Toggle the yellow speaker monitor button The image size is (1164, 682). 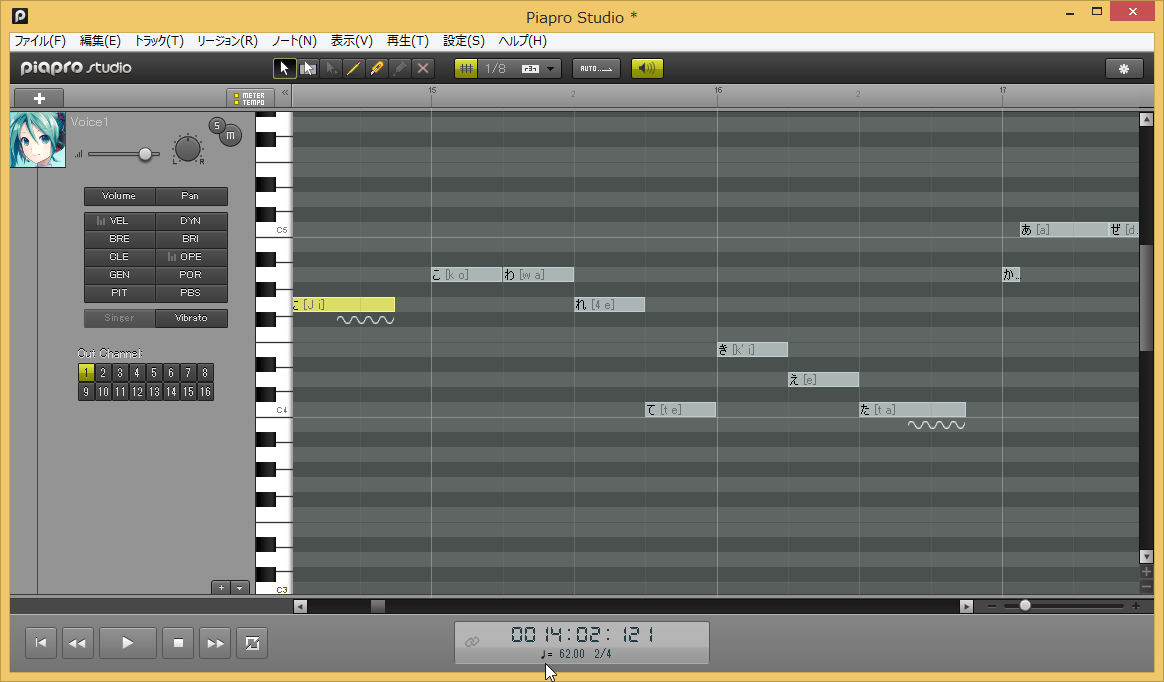pyautogui.click(x=647, y=68)
